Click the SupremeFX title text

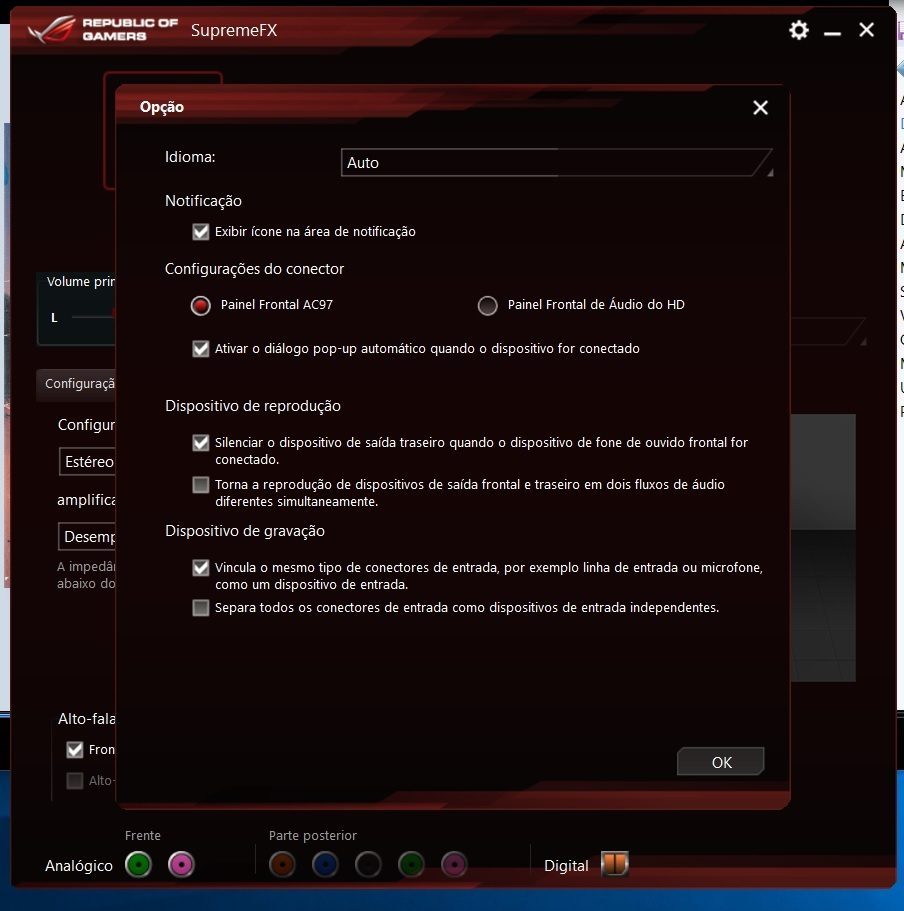[234, 30]
